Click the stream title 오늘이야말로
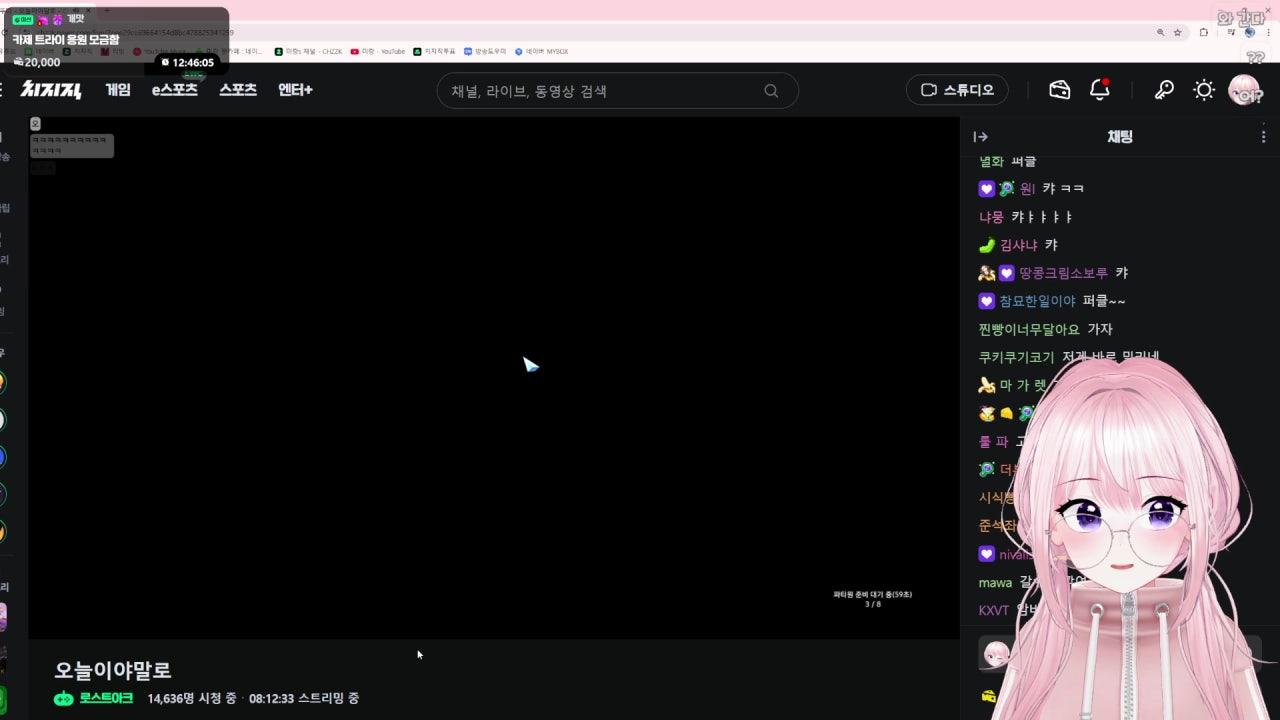 point(113,670)
